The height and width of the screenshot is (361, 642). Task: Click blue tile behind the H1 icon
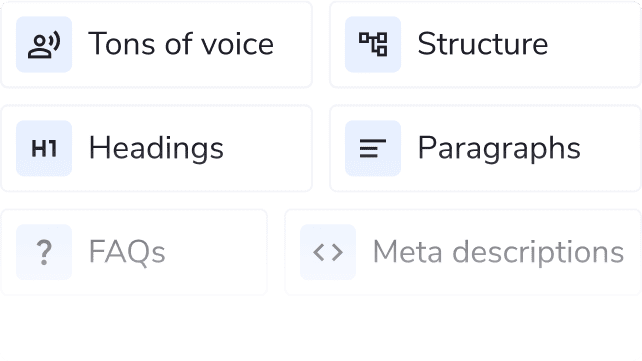[44, 148]
